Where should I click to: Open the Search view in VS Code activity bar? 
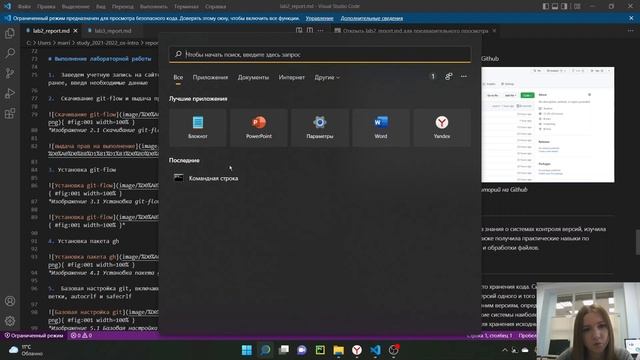(10, 53)
